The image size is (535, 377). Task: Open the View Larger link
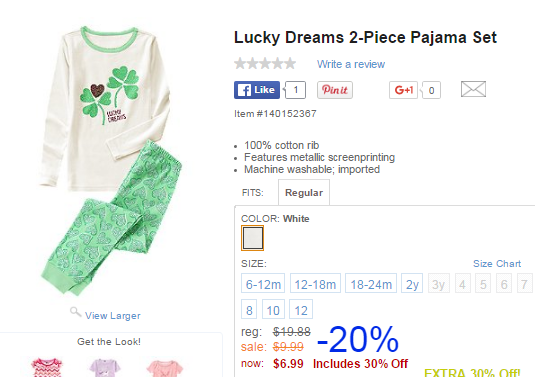[x=113, y=316]
